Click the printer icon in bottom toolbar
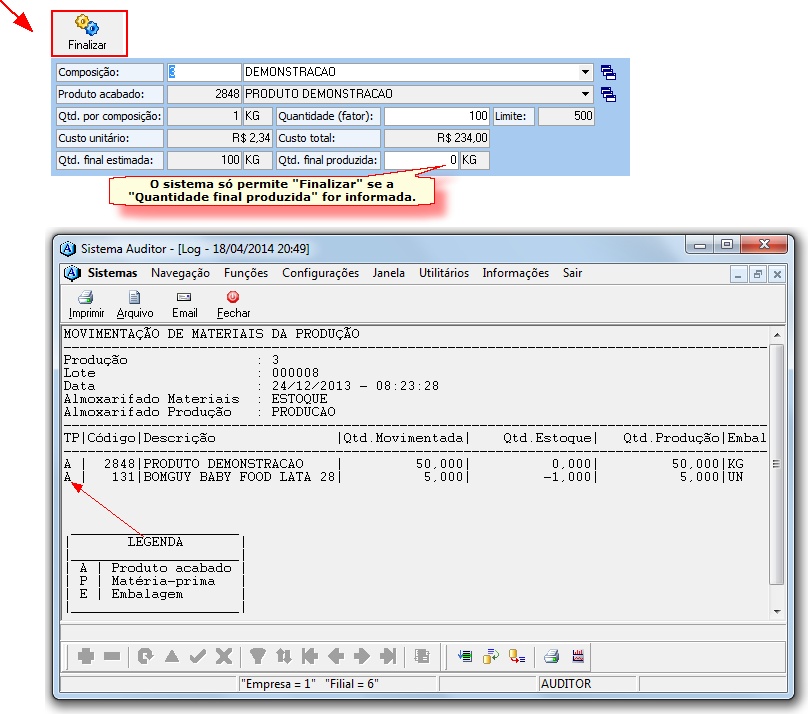 550,656
